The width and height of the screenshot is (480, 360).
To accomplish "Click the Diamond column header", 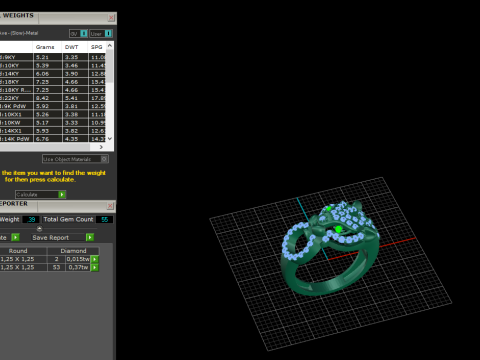I will [73, 251].
